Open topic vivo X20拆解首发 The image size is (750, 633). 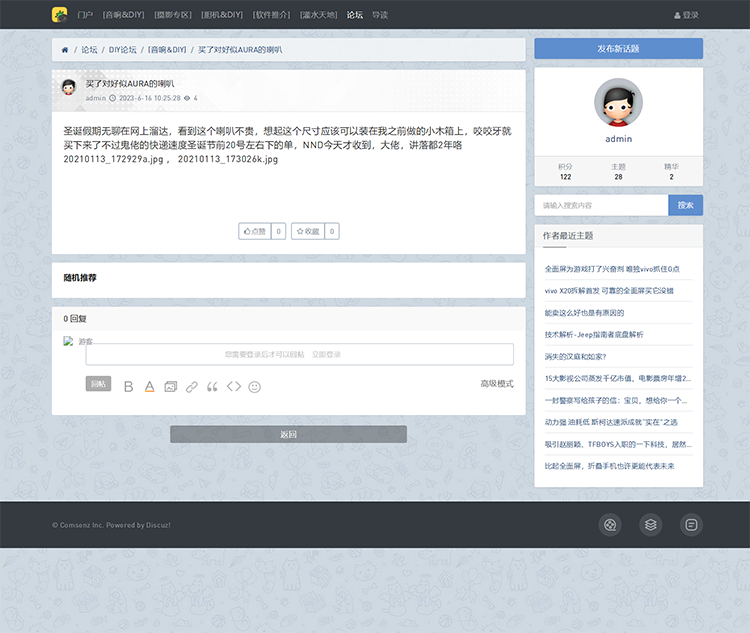(609, 291)
